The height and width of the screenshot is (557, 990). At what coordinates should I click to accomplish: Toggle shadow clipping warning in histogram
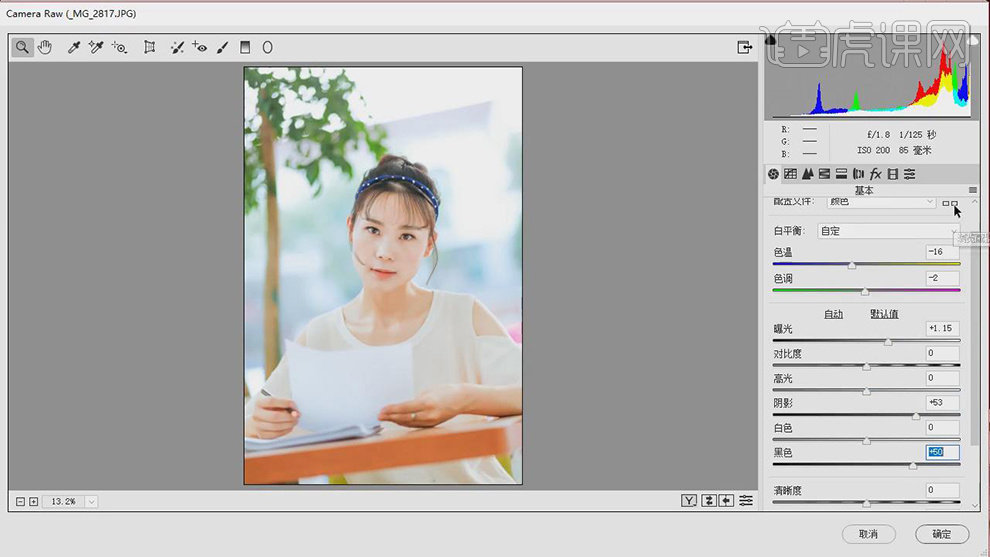(770, 40)
